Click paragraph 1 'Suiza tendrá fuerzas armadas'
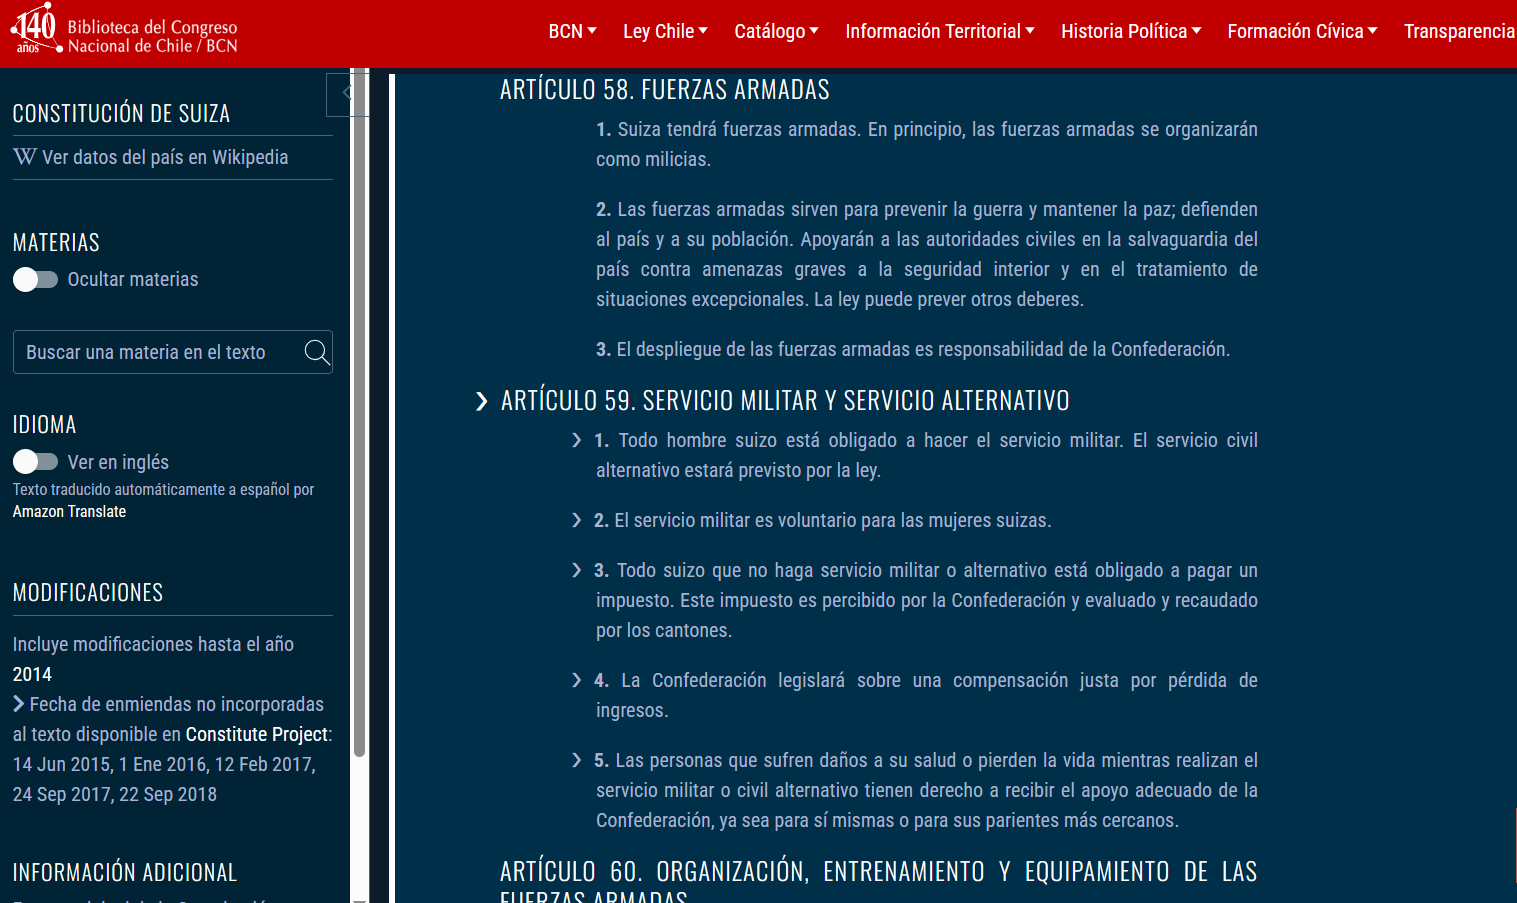The height and width of the screenshot is (903, 1517). coord(927,144)
